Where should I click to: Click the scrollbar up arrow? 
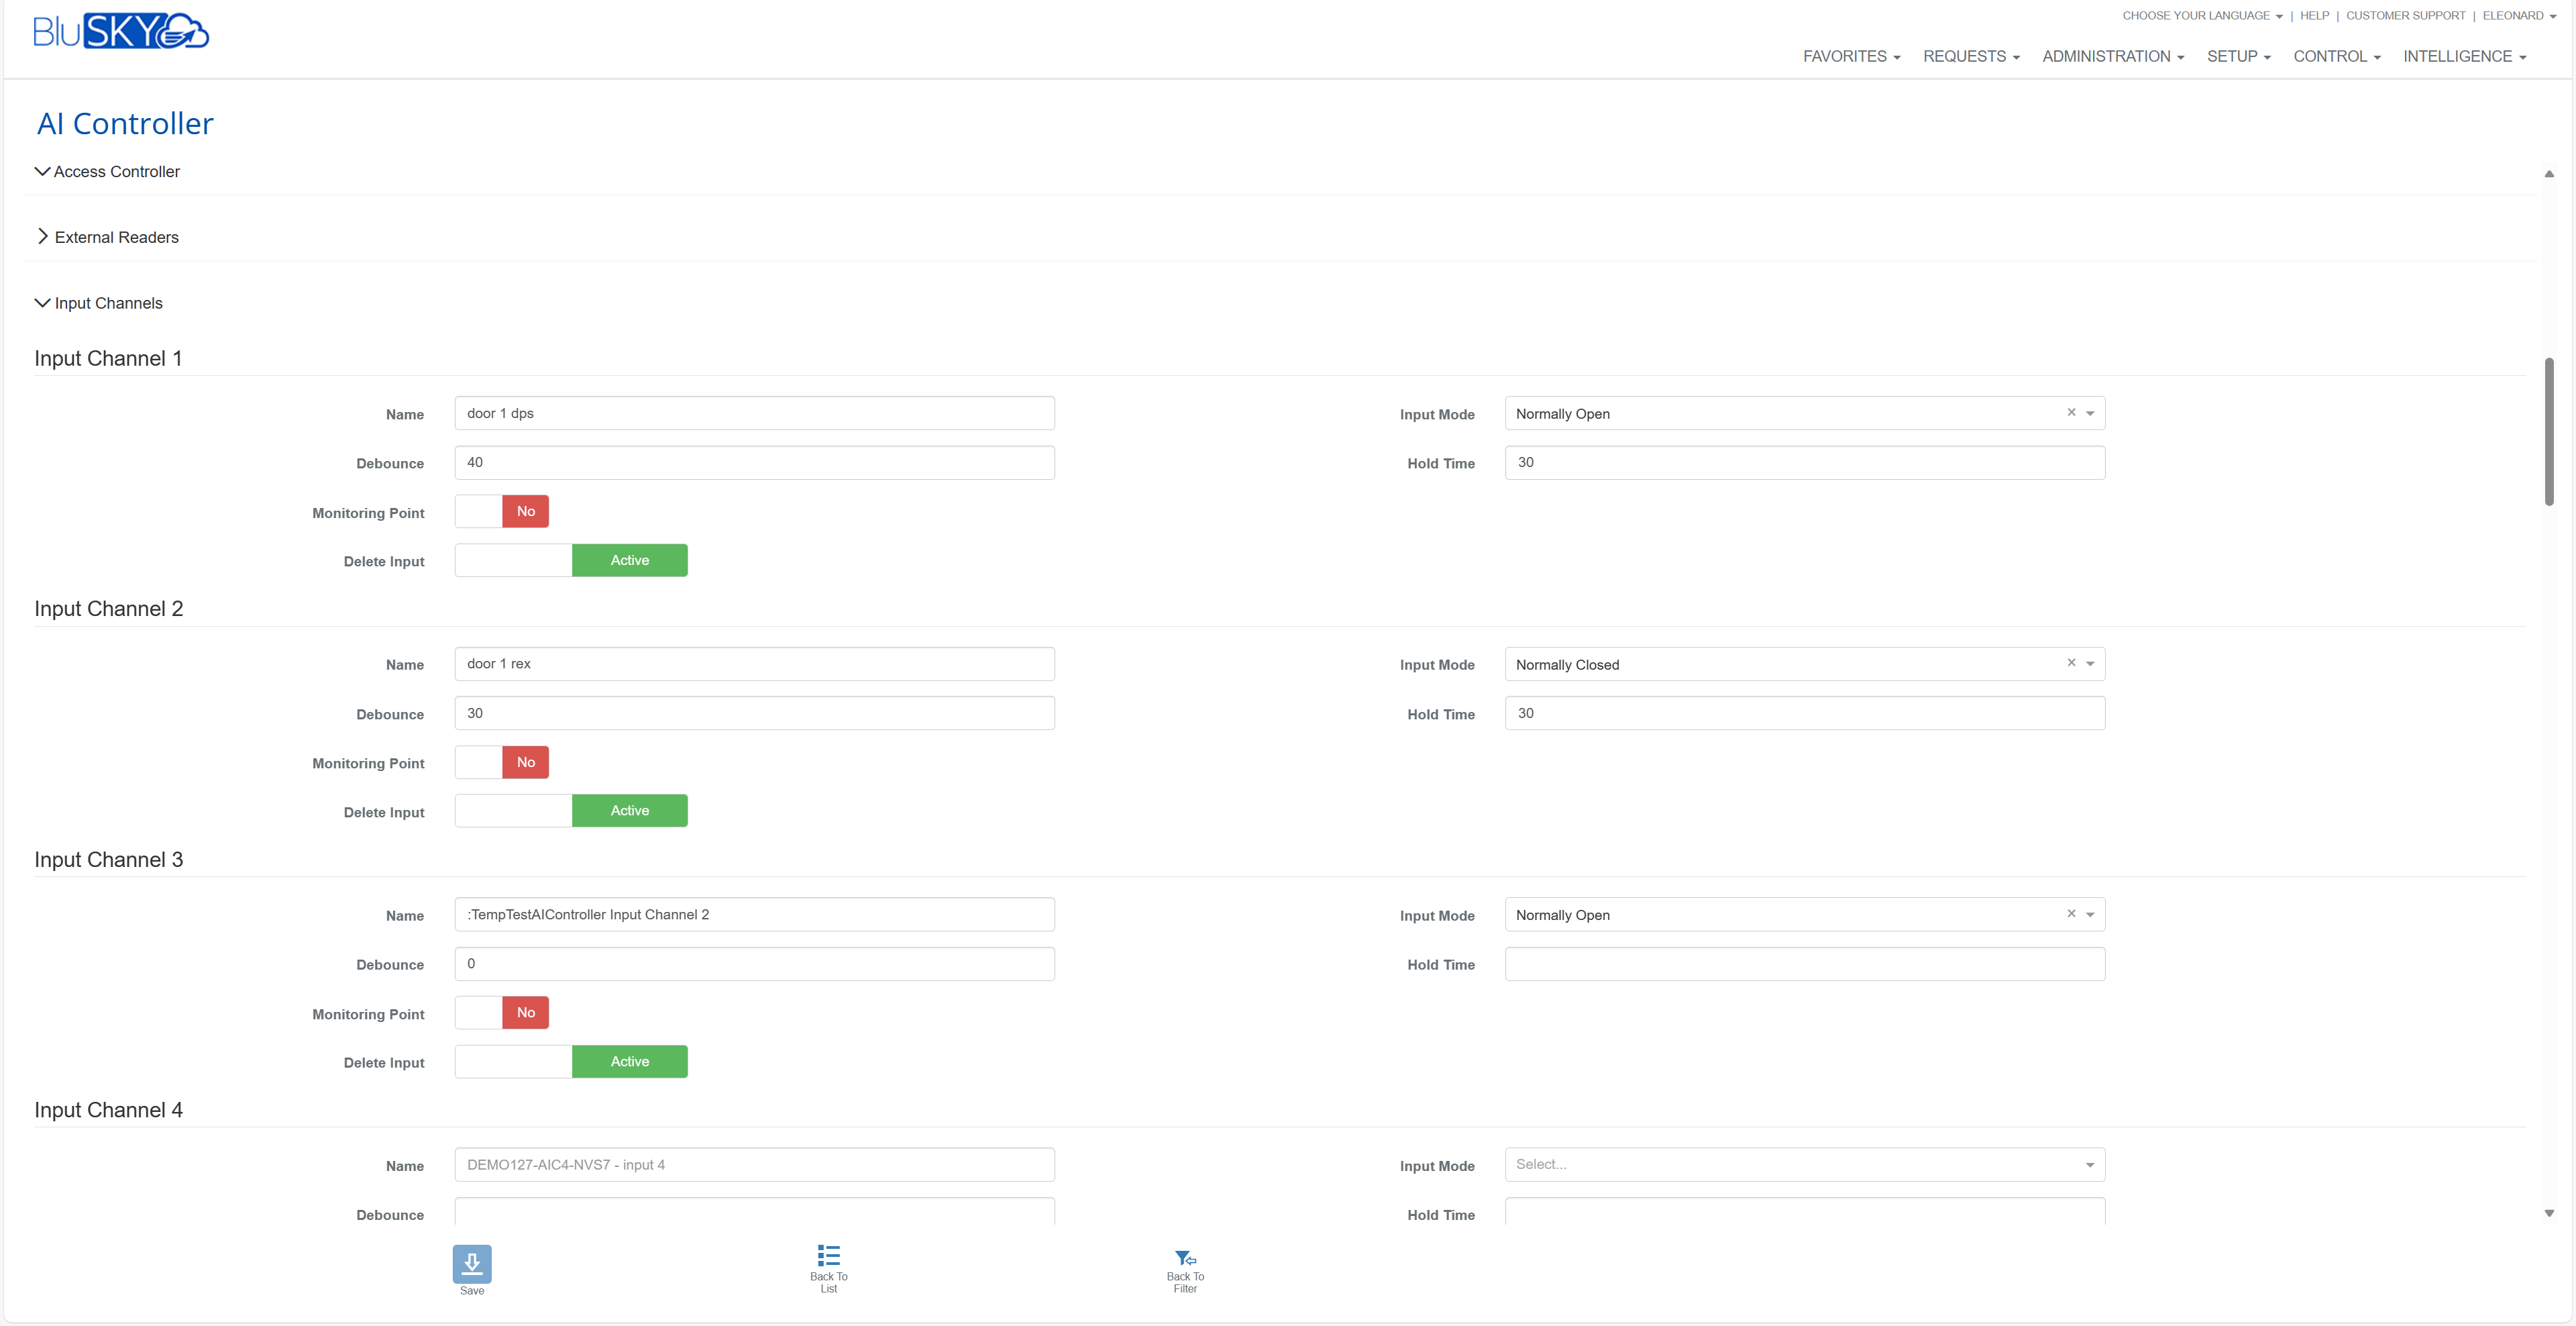pyautogui.click(x=2550, y=173)
